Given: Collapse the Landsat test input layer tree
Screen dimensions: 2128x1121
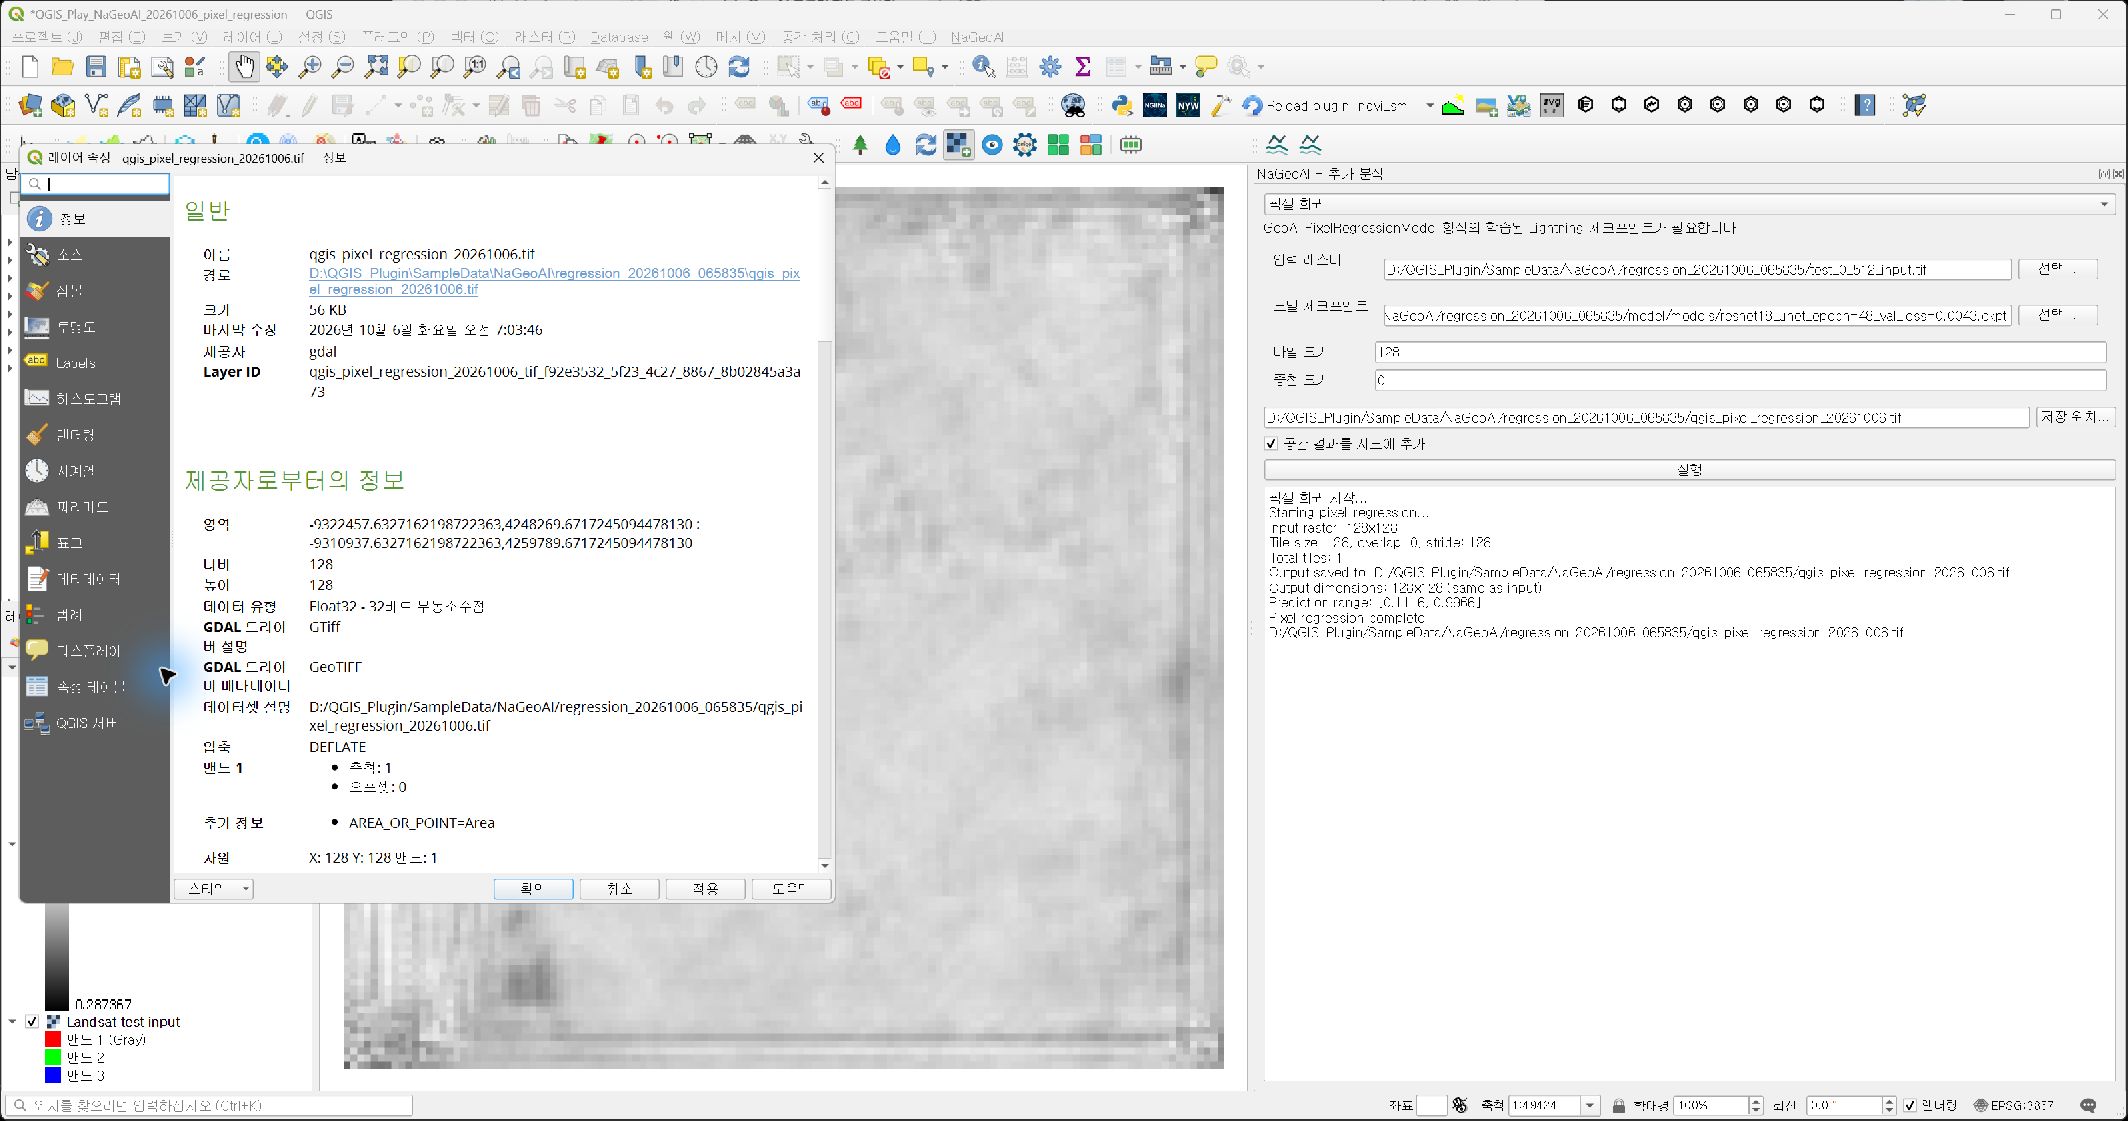Looking at the screenshot, I should click(12, 1022).
